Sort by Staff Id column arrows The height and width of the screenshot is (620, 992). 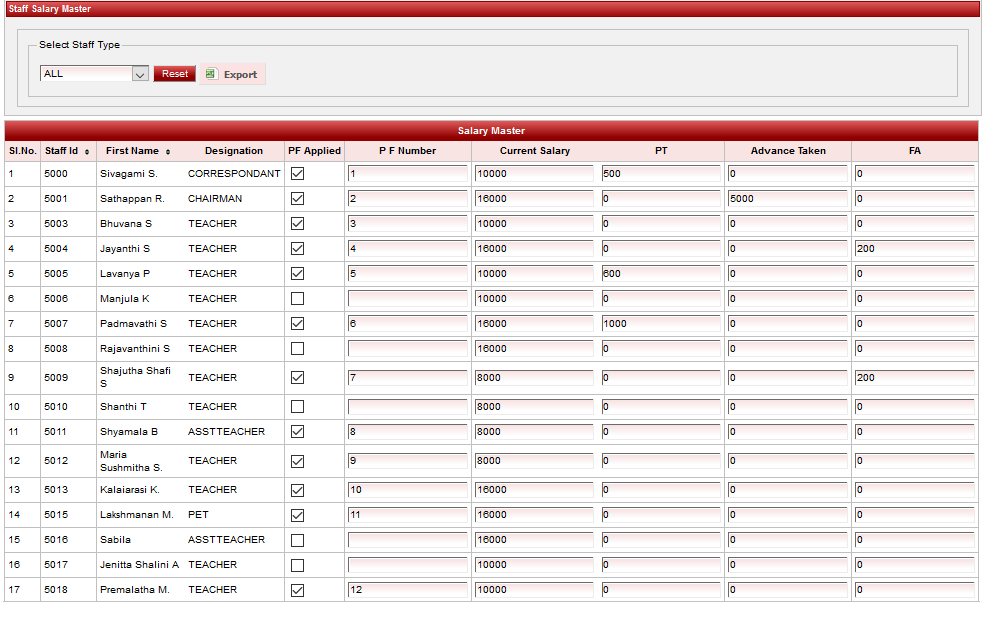pos(87,152)
